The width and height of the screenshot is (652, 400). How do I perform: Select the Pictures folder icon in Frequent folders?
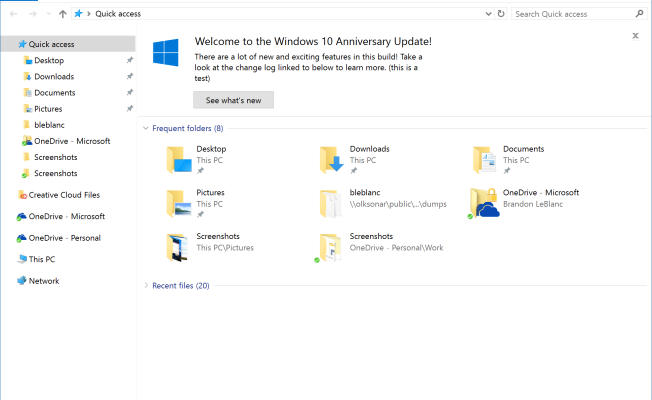coord(179,204)
